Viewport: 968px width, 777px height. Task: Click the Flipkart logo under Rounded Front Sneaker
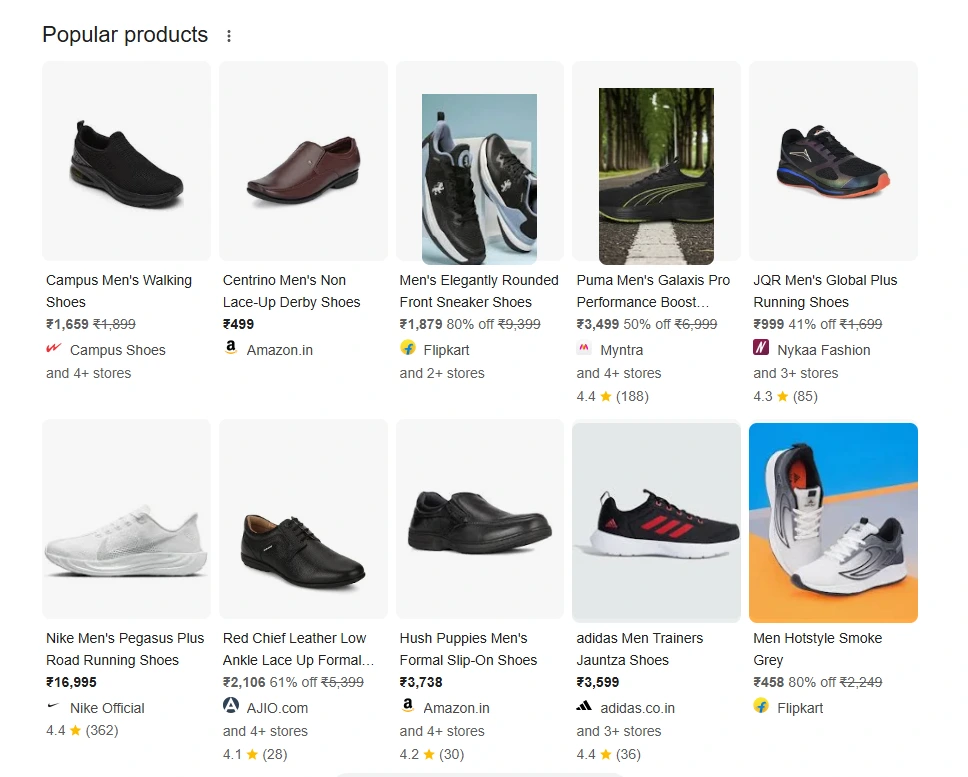click(x=407, y=348)
